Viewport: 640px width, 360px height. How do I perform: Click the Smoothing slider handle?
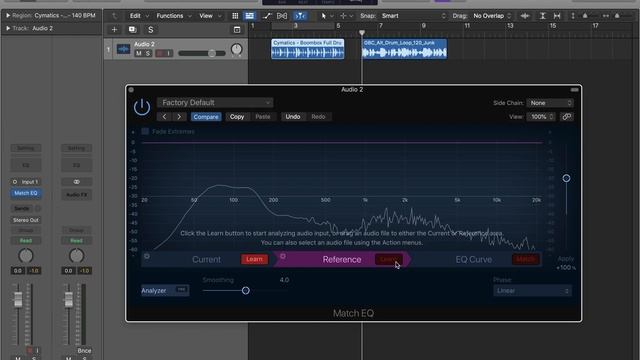[245, 291]
